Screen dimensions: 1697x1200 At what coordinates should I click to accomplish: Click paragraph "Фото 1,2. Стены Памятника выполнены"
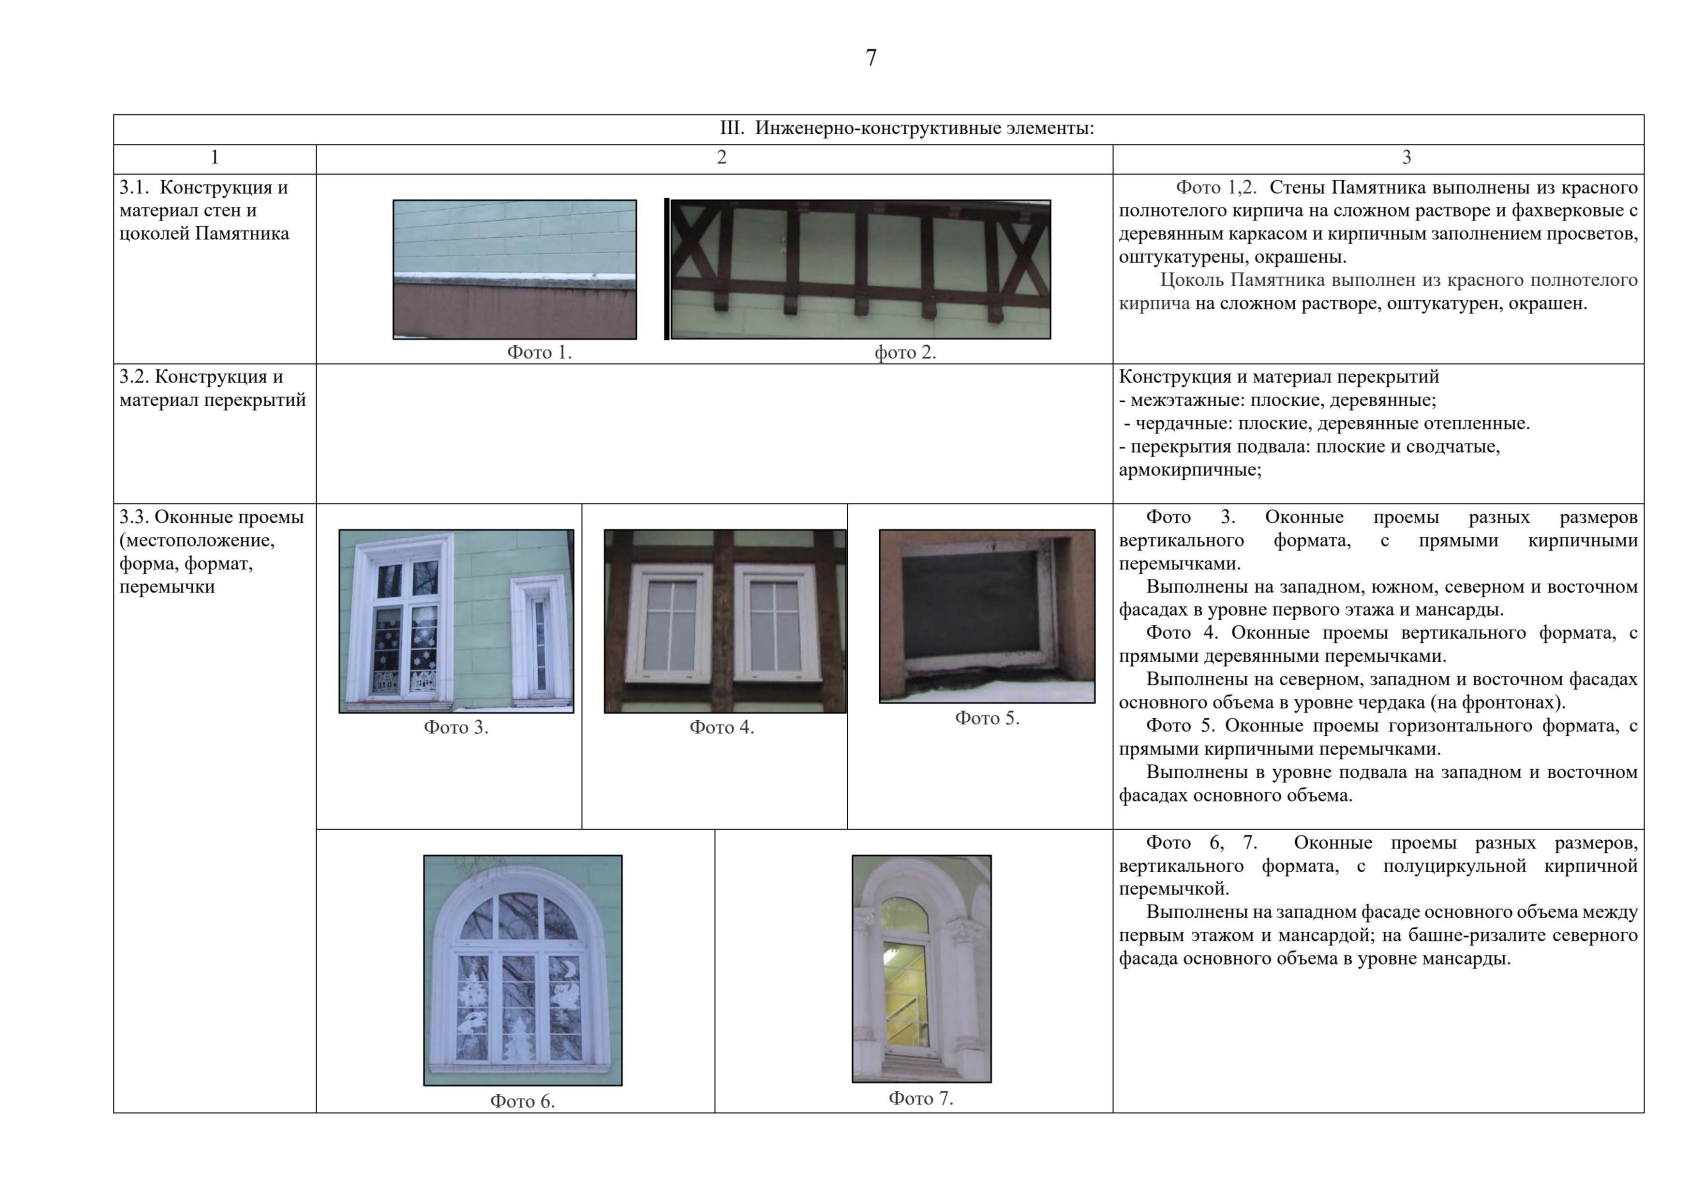click(1378, 222)
